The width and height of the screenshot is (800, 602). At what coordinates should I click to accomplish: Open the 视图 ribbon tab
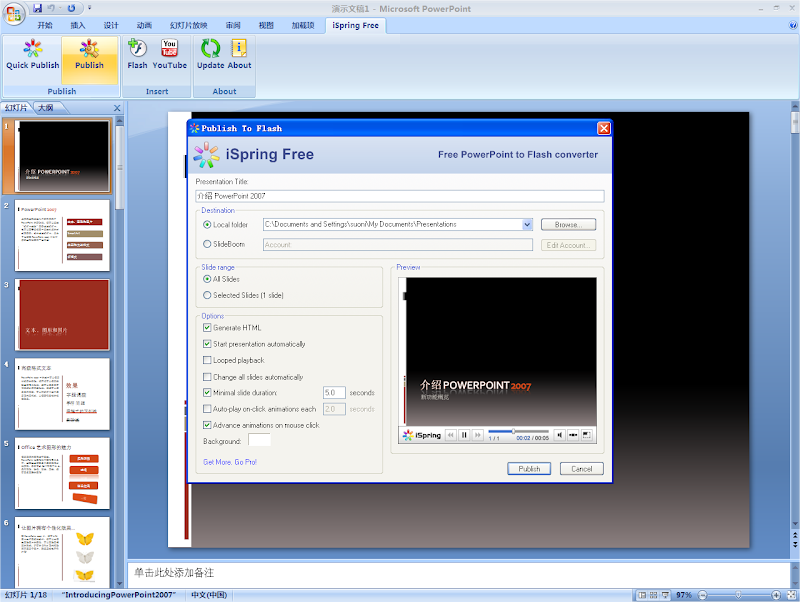pyautogui.click(x=266, y=25)
